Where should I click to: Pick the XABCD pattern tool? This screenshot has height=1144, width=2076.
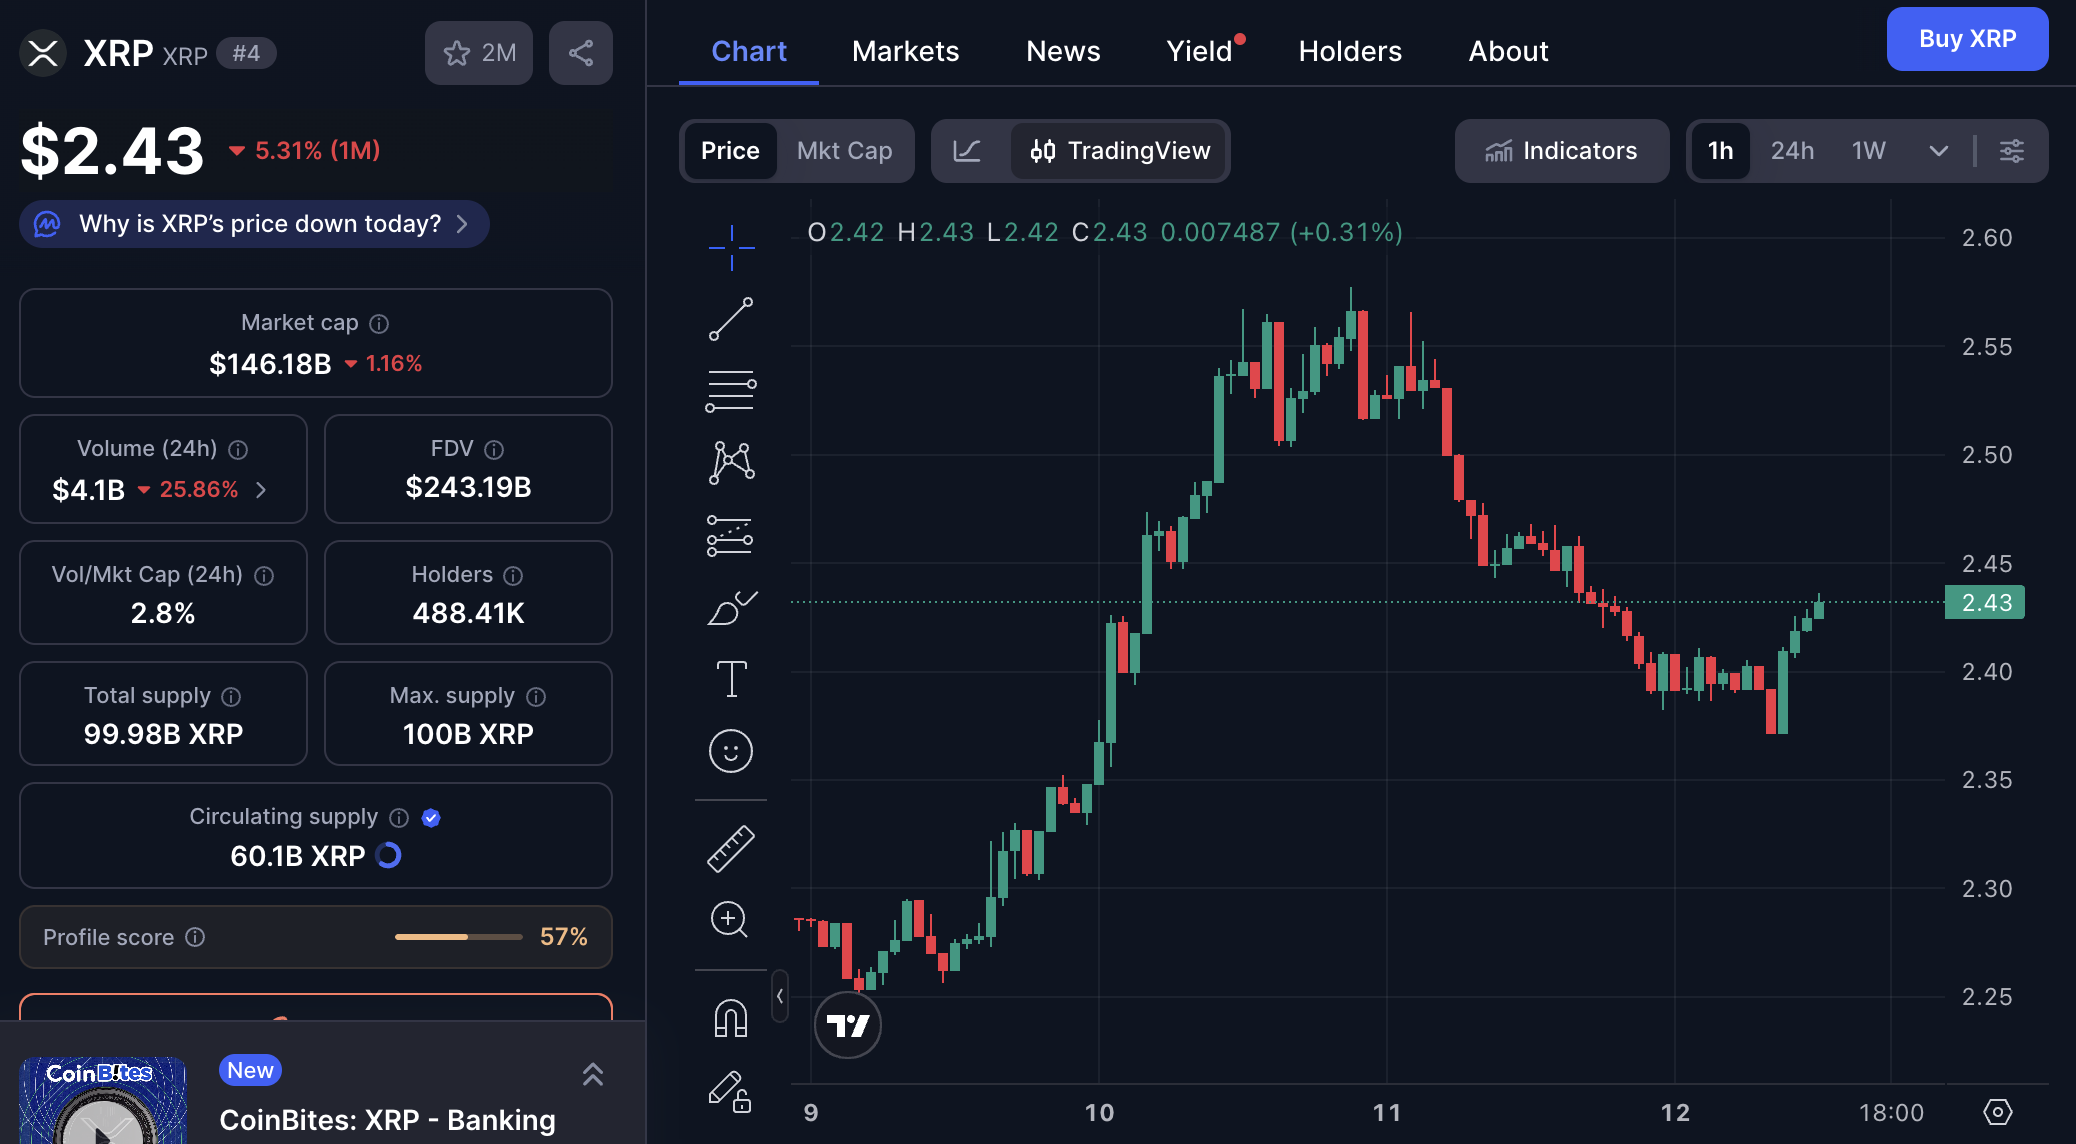point(731,462)
